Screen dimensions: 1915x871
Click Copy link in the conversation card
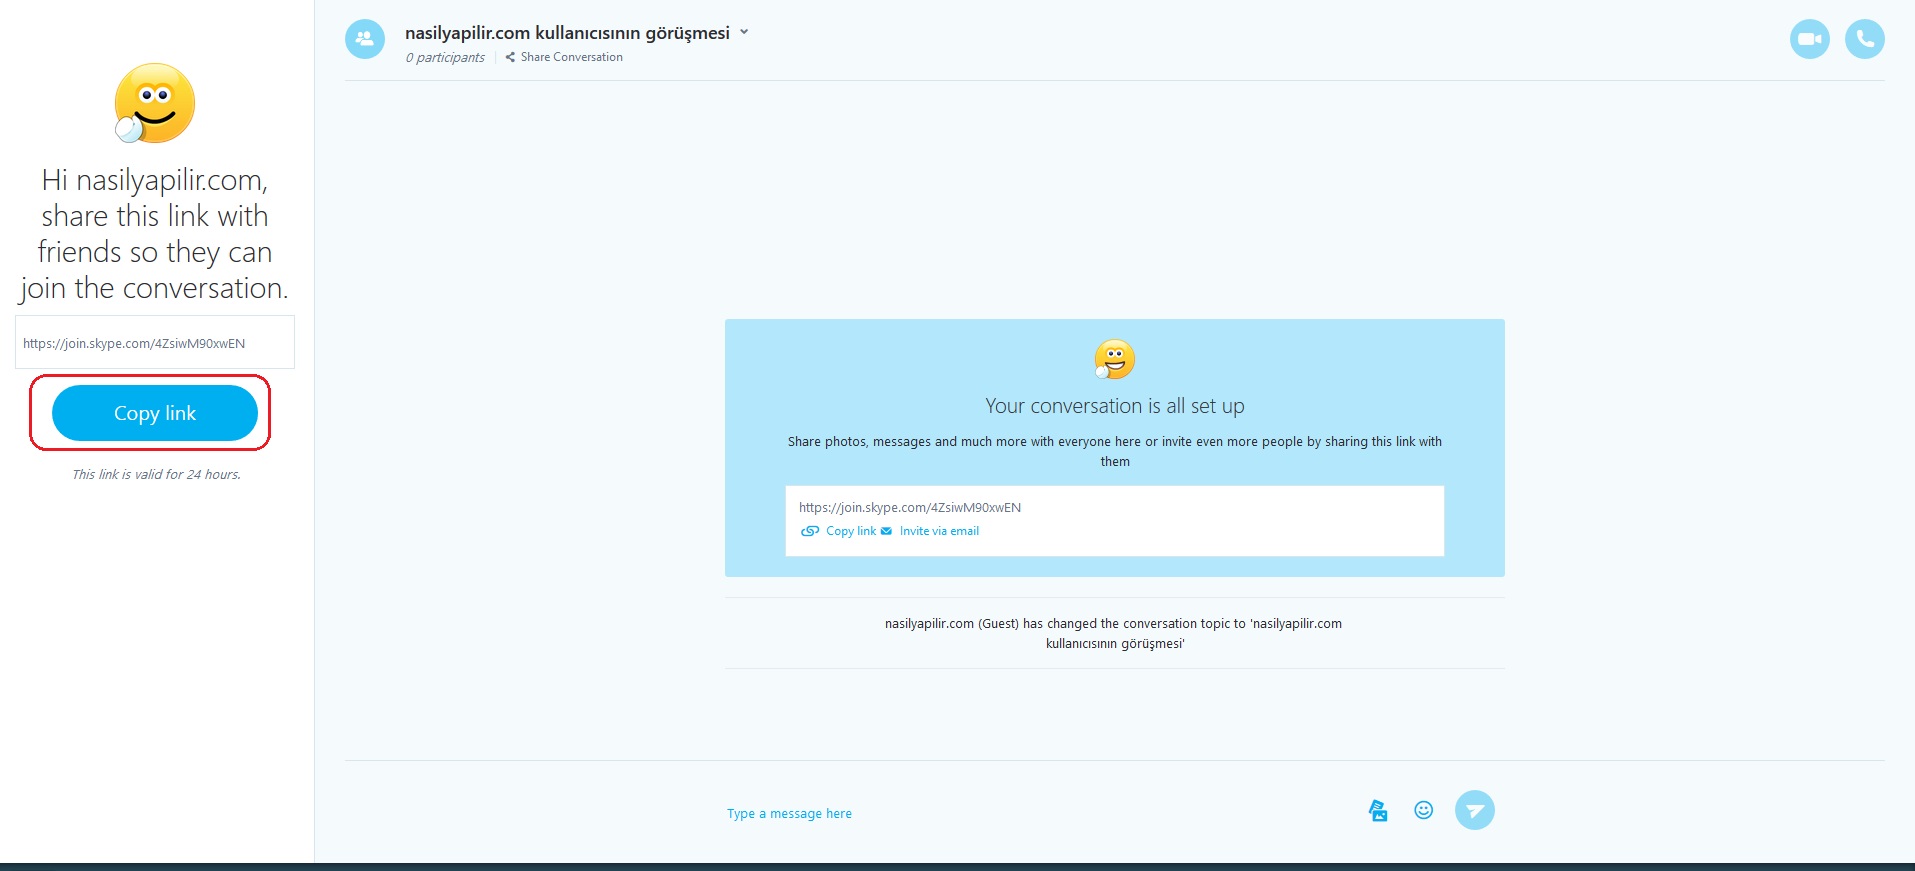pos(851,531)
